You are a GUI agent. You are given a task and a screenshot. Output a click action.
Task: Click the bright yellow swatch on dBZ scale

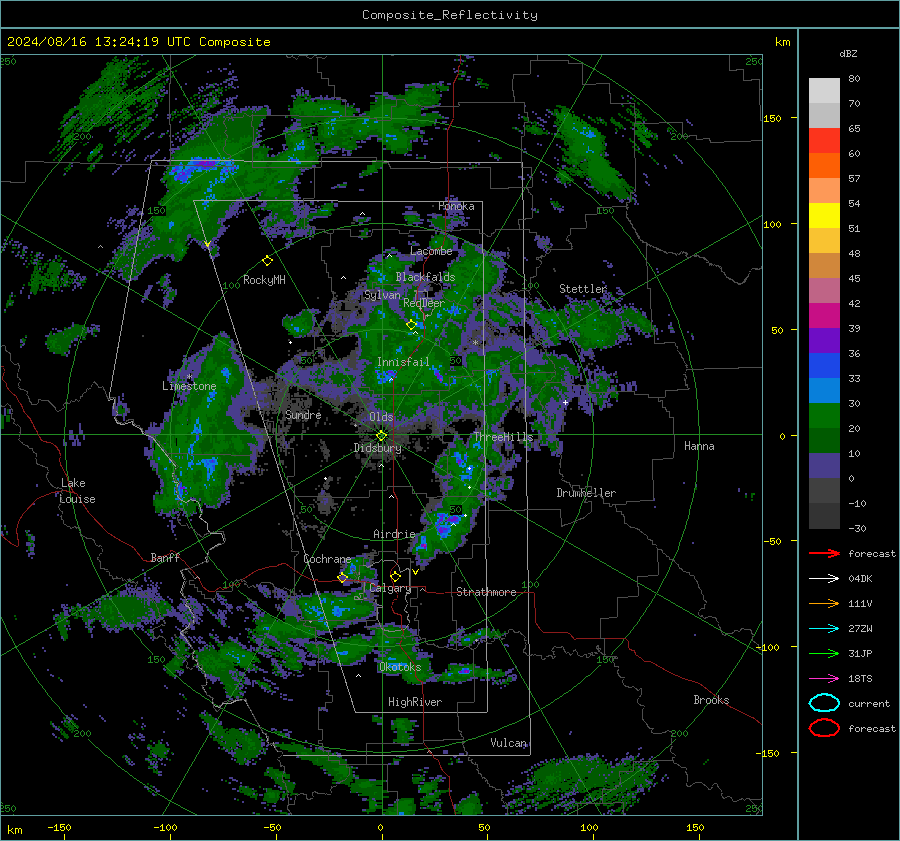point(824,216)
